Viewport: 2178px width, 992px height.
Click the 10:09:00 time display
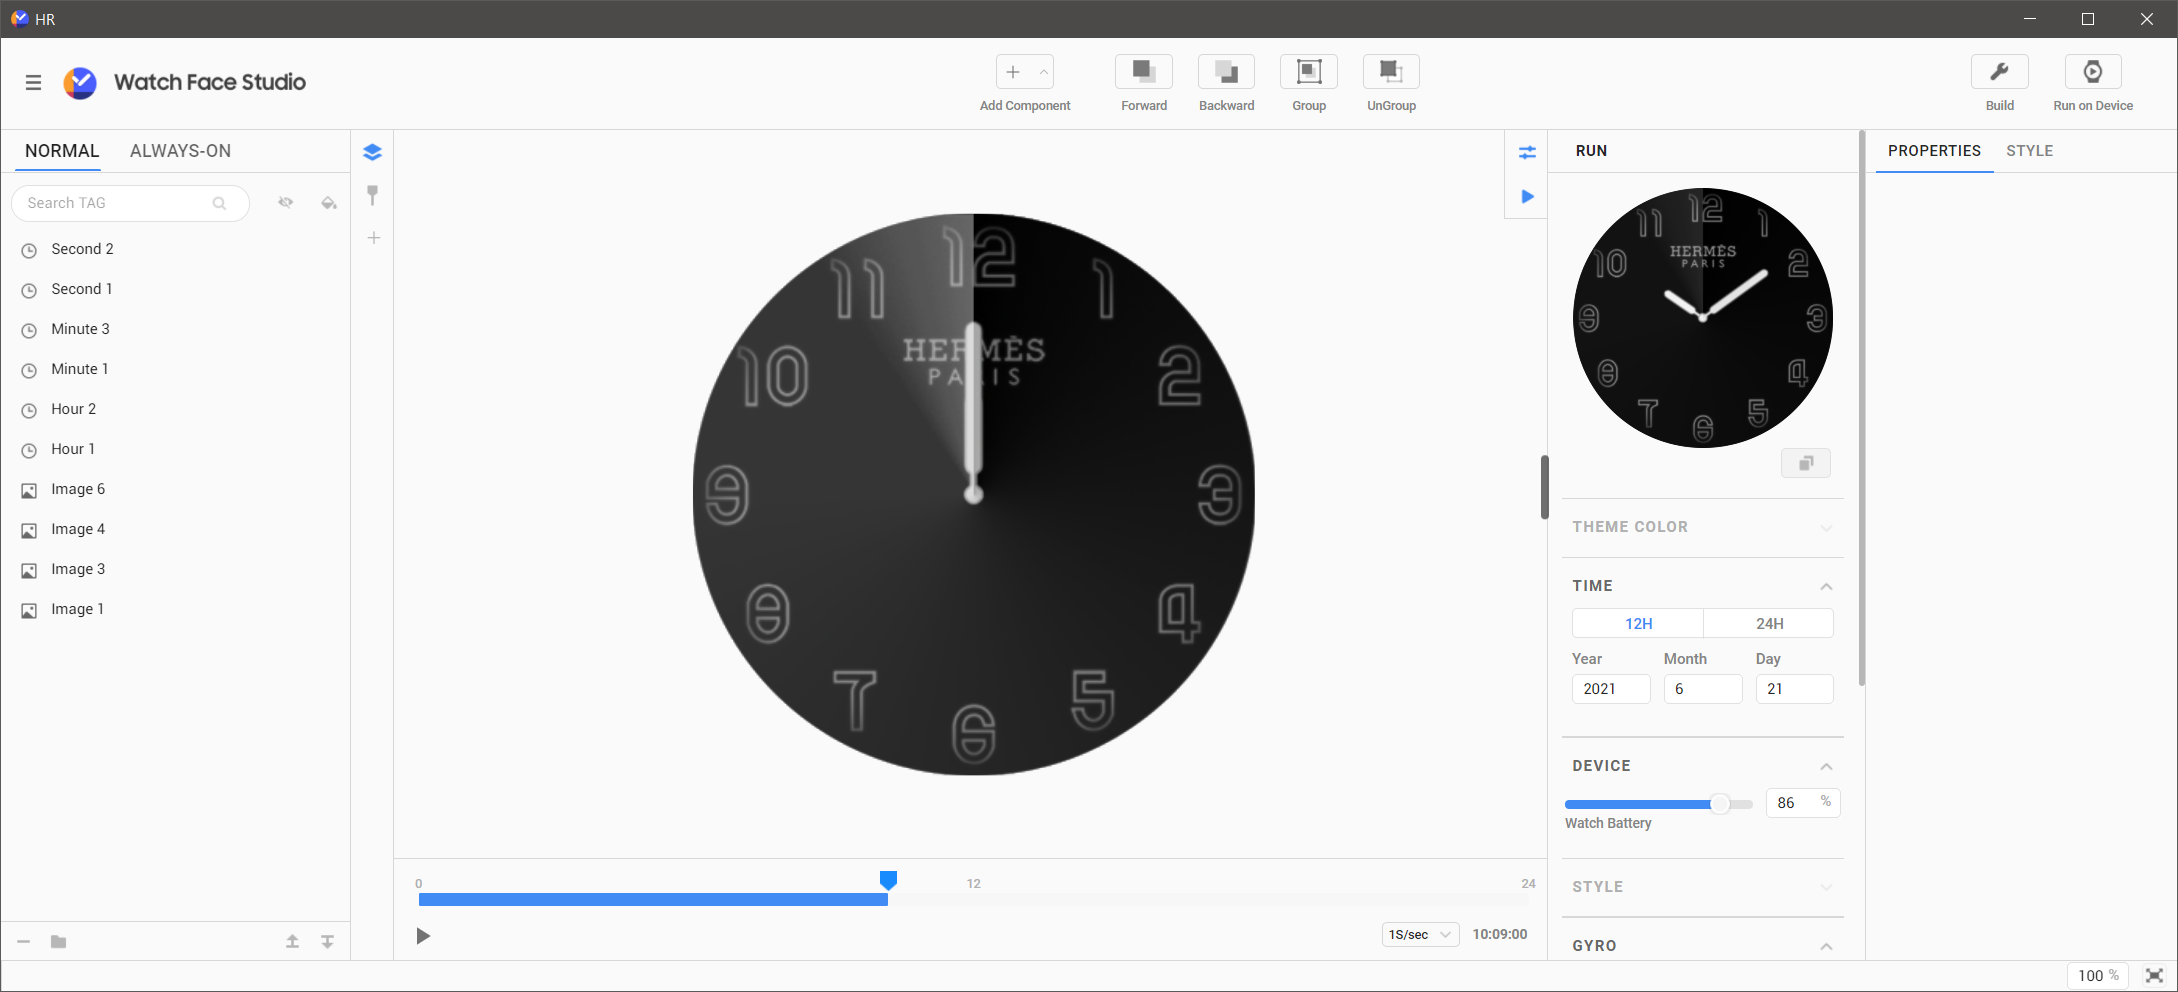(x=1500, y=934)
